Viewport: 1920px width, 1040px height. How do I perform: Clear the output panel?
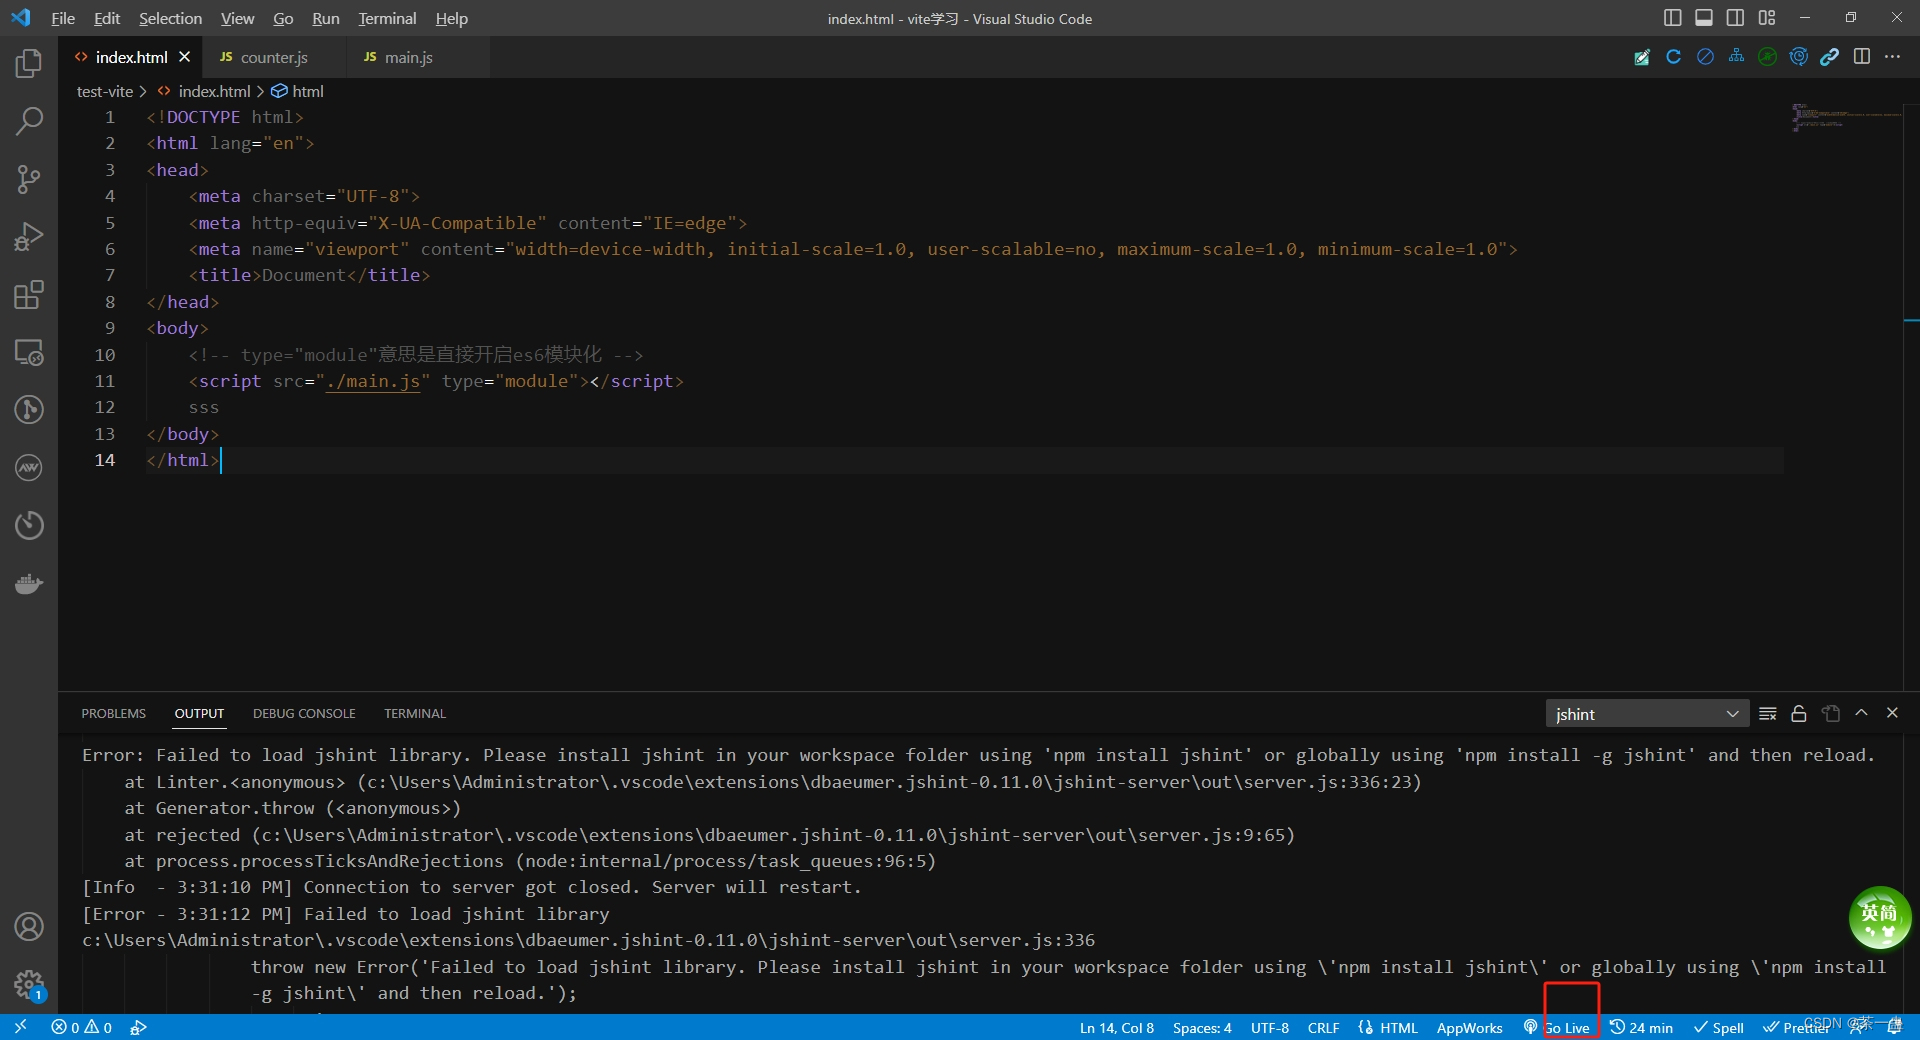[1768, 713]
